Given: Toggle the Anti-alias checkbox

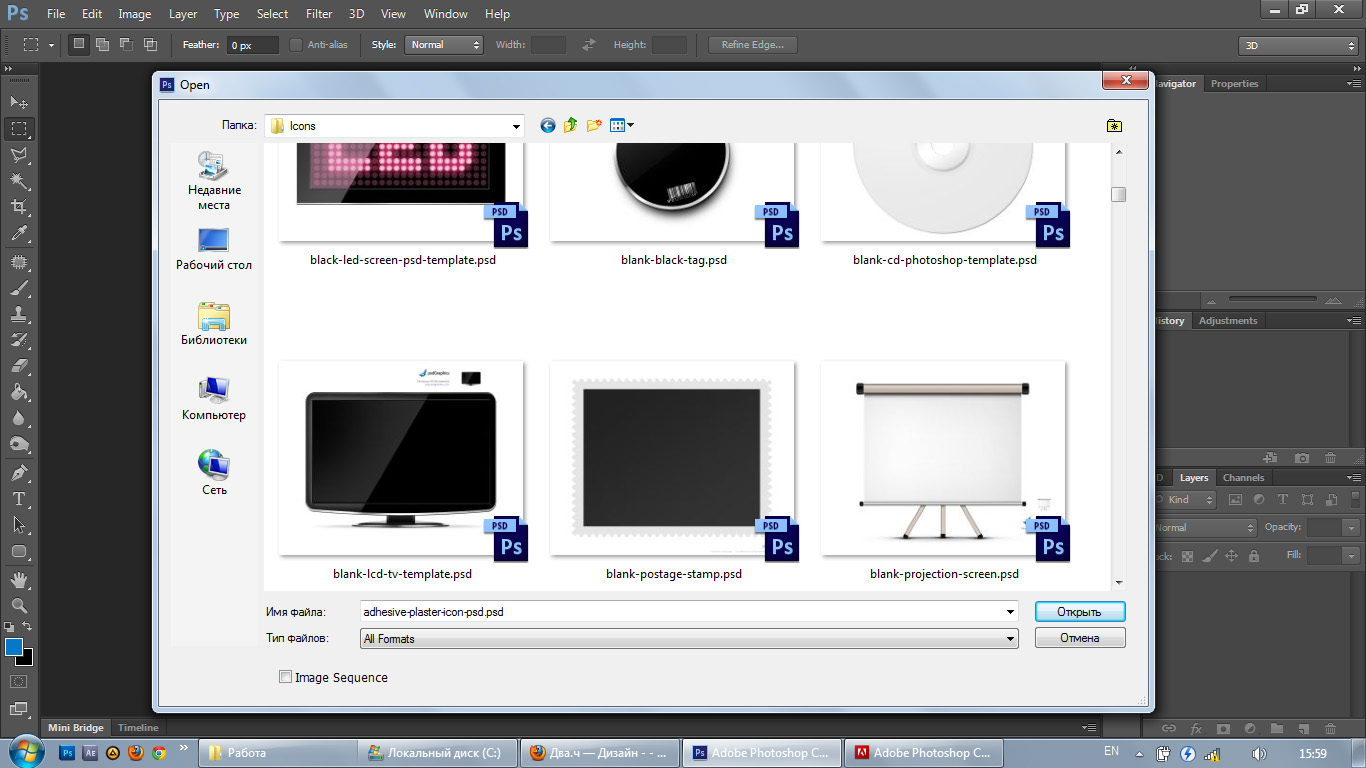Looking at the screenshot, I should (296, 45).
